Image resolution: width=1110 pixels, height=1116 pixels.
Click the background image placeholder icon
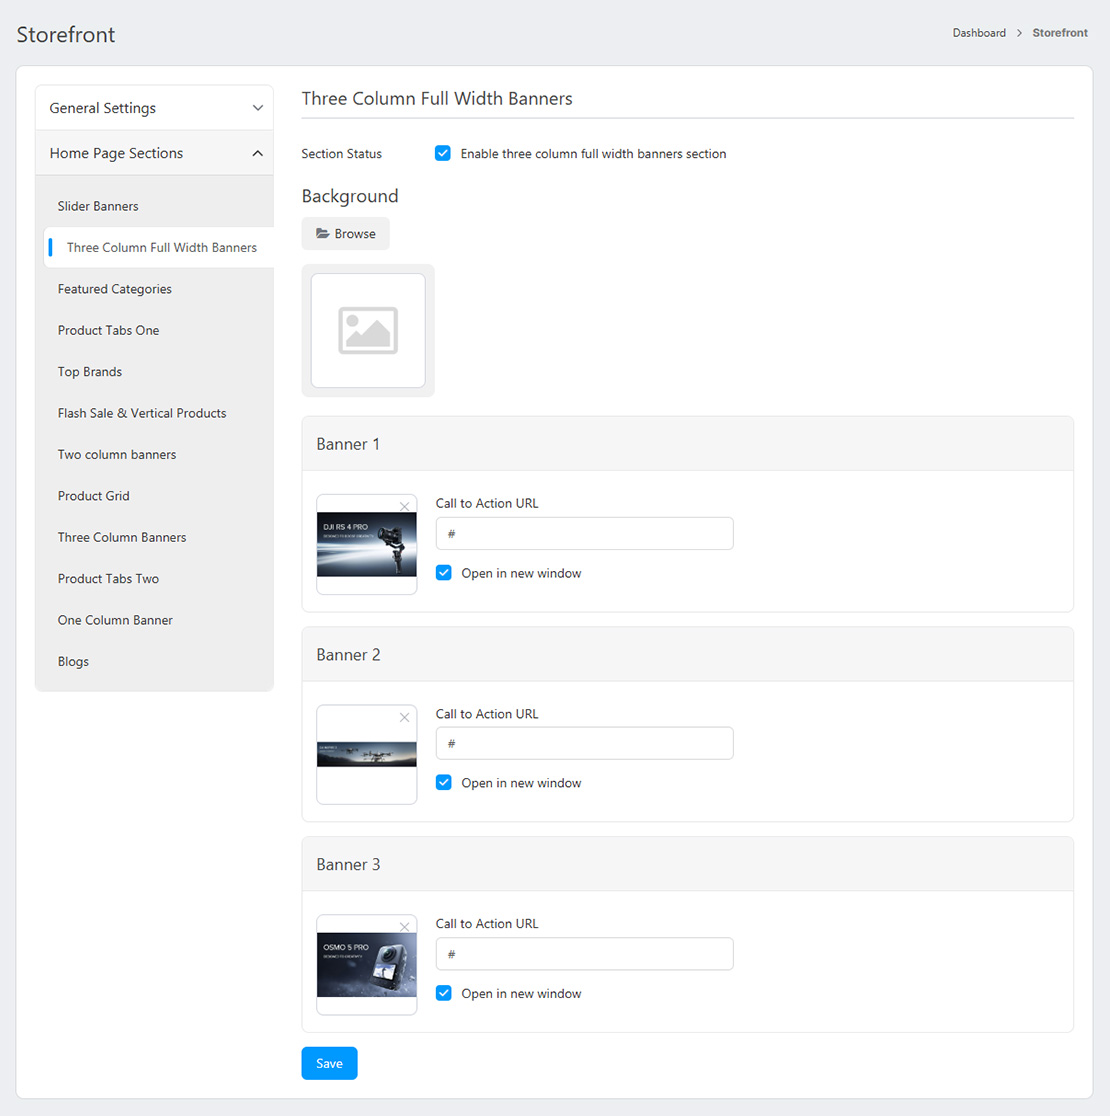tap(368, 330)
